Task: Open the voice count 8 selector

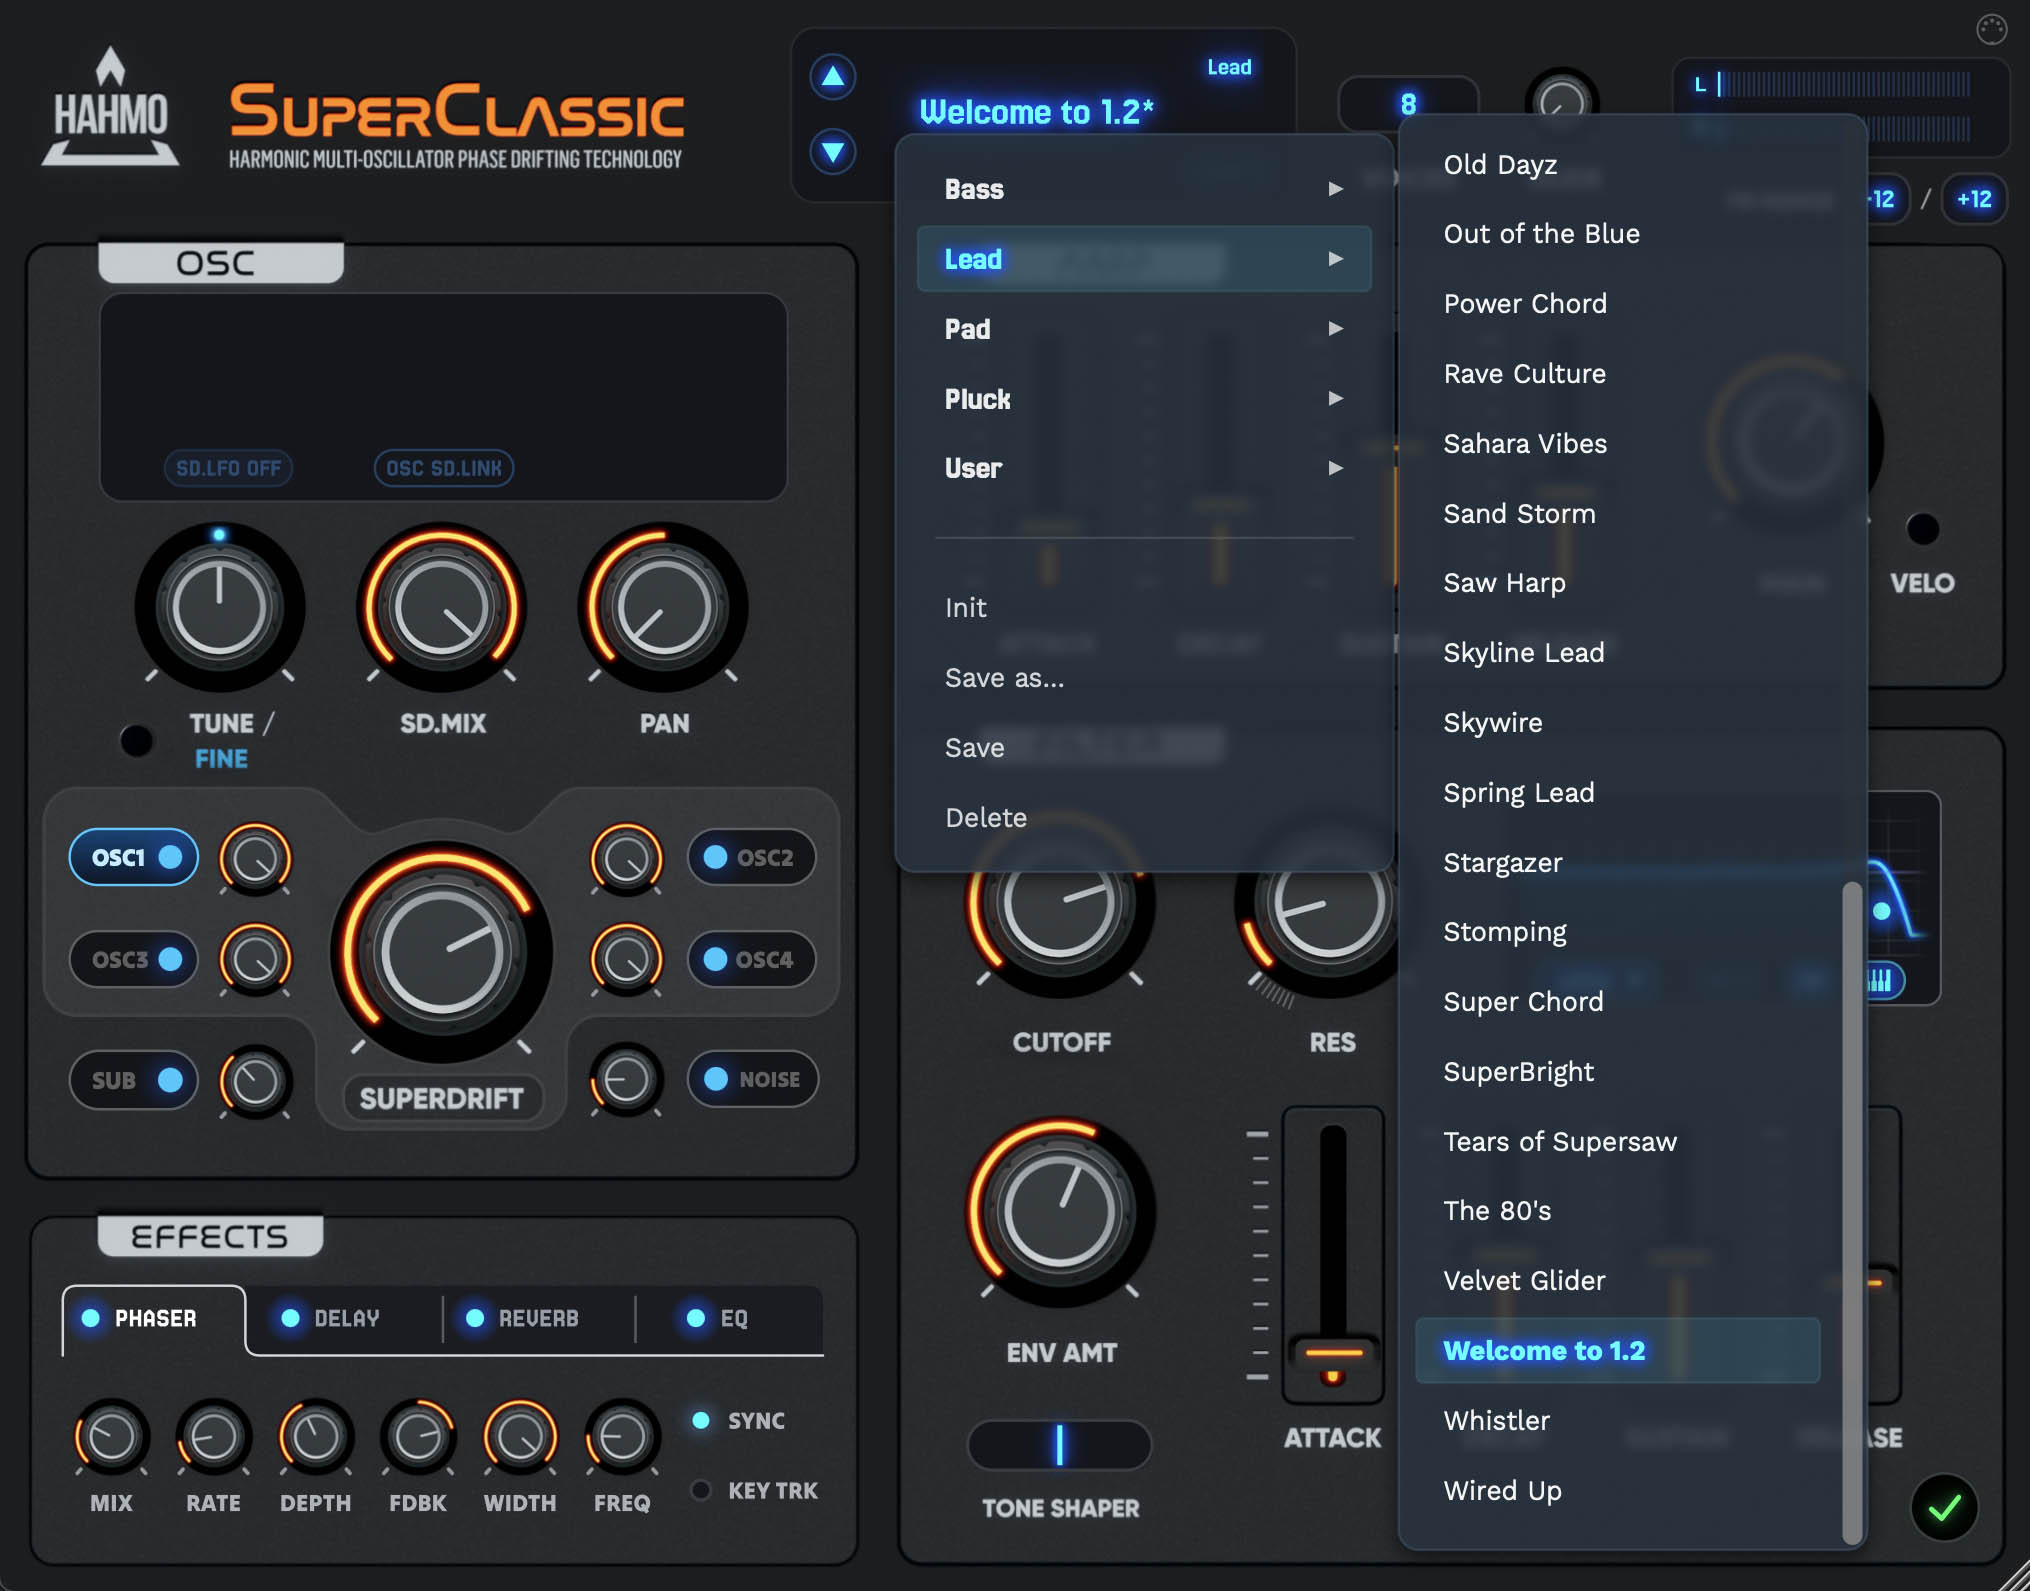Action: tap(1408, 104)
